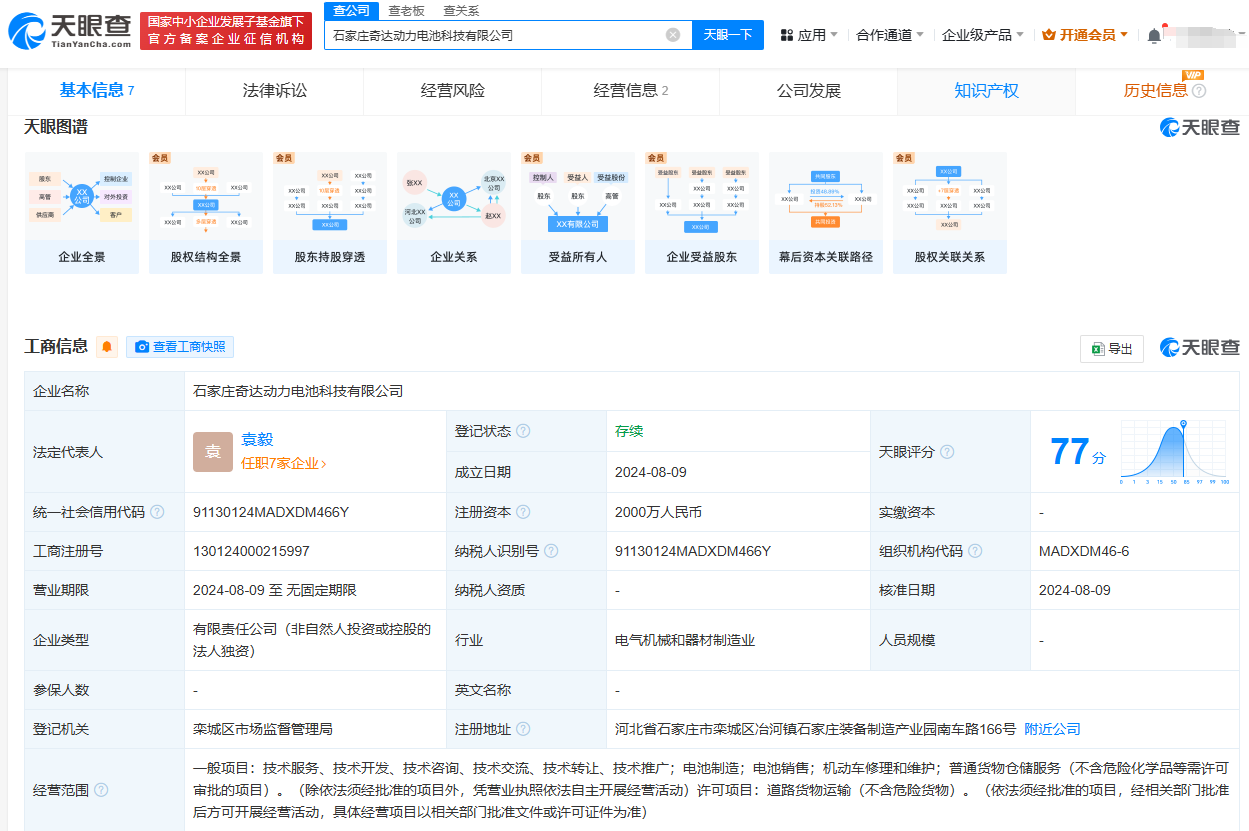
Task: Open help icon next to 天眼评分
Action: 946,452
